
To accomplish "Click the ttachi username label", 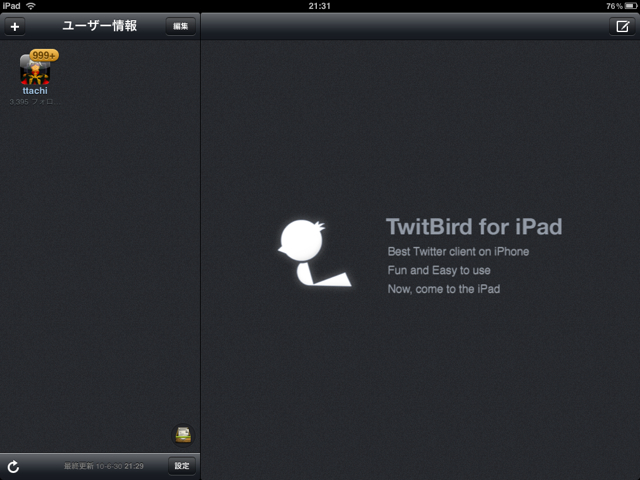I will 36,91.
